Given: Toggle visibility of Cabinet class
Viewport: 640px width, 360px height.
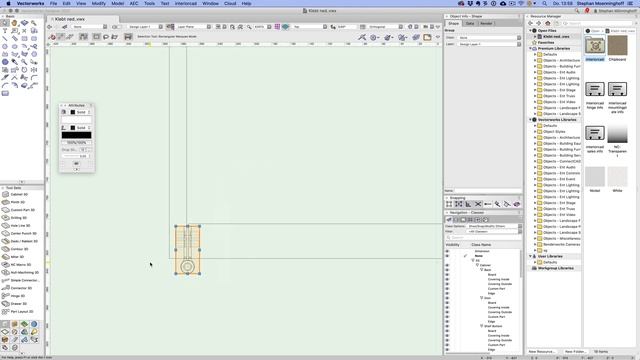Looking at the screenshot, I should [x=447, y=265].
